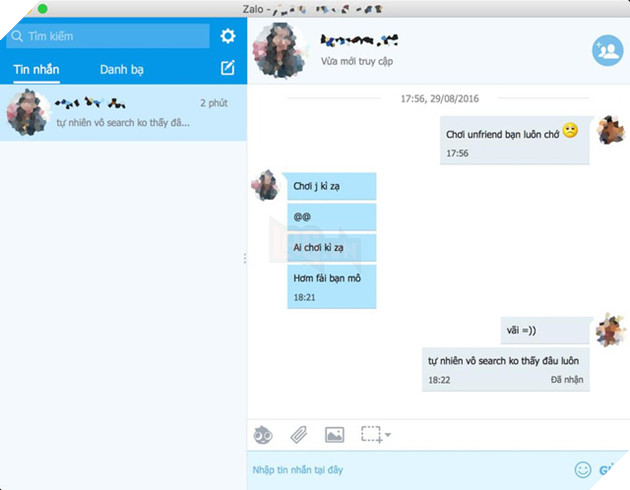Switch to the Tin nhắn tab
This screenshot has width=630, height=490.
[x=36, y=70]
